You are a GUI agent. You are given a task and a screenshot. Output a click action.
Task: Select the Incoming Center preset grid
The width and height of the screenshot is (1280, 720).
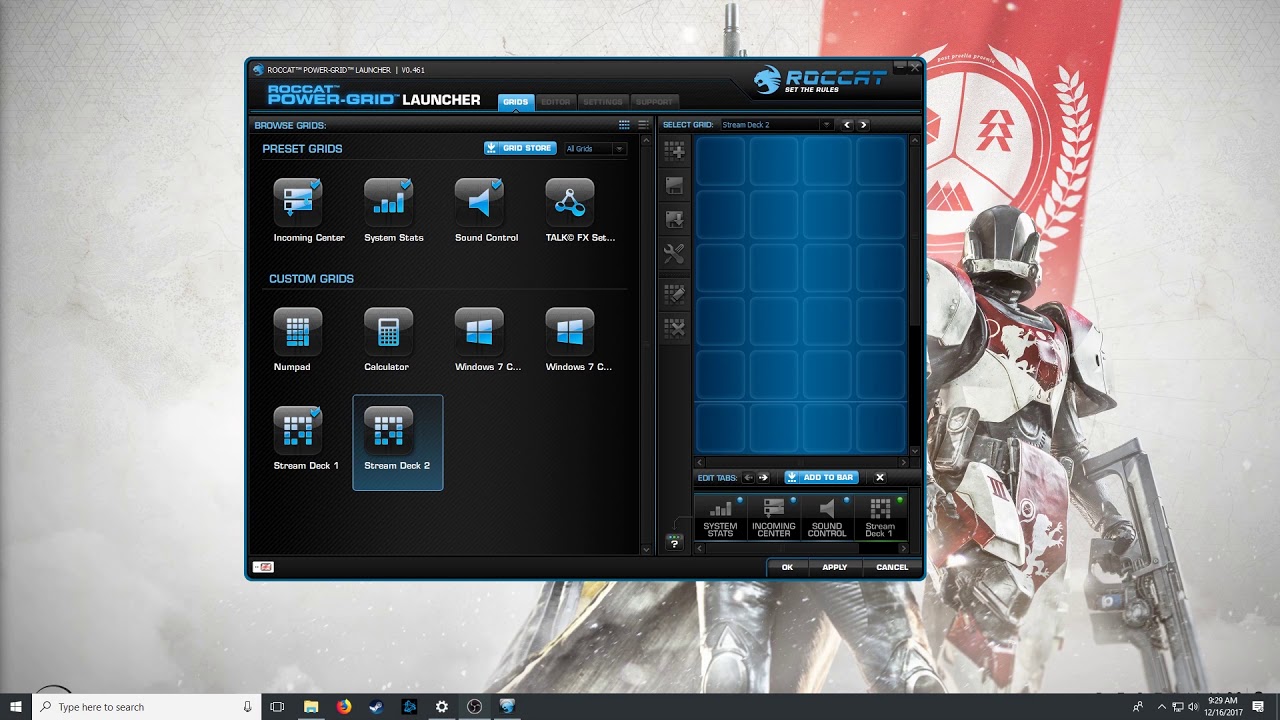[298, 202]
